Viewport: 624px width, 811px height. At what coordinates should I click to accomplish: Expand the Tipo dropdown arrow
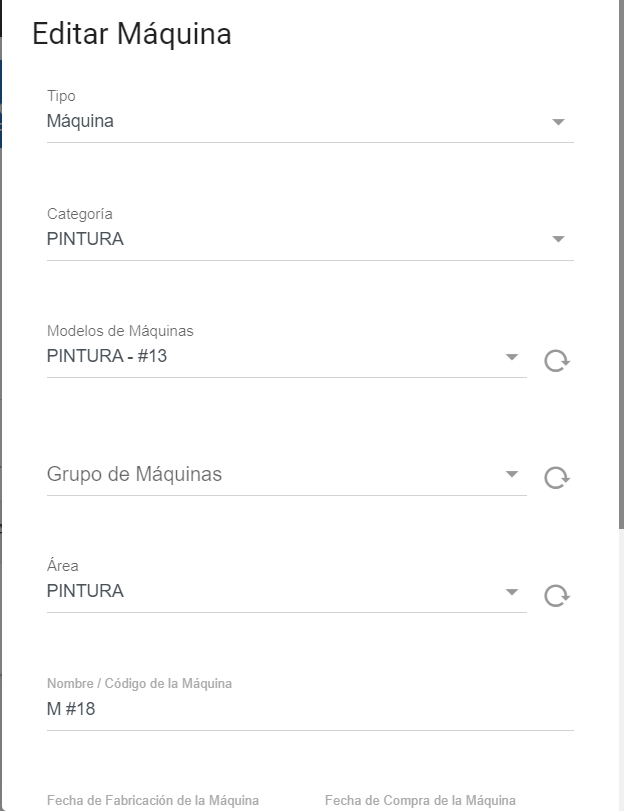pyautogui.click(x=558, y=122)
